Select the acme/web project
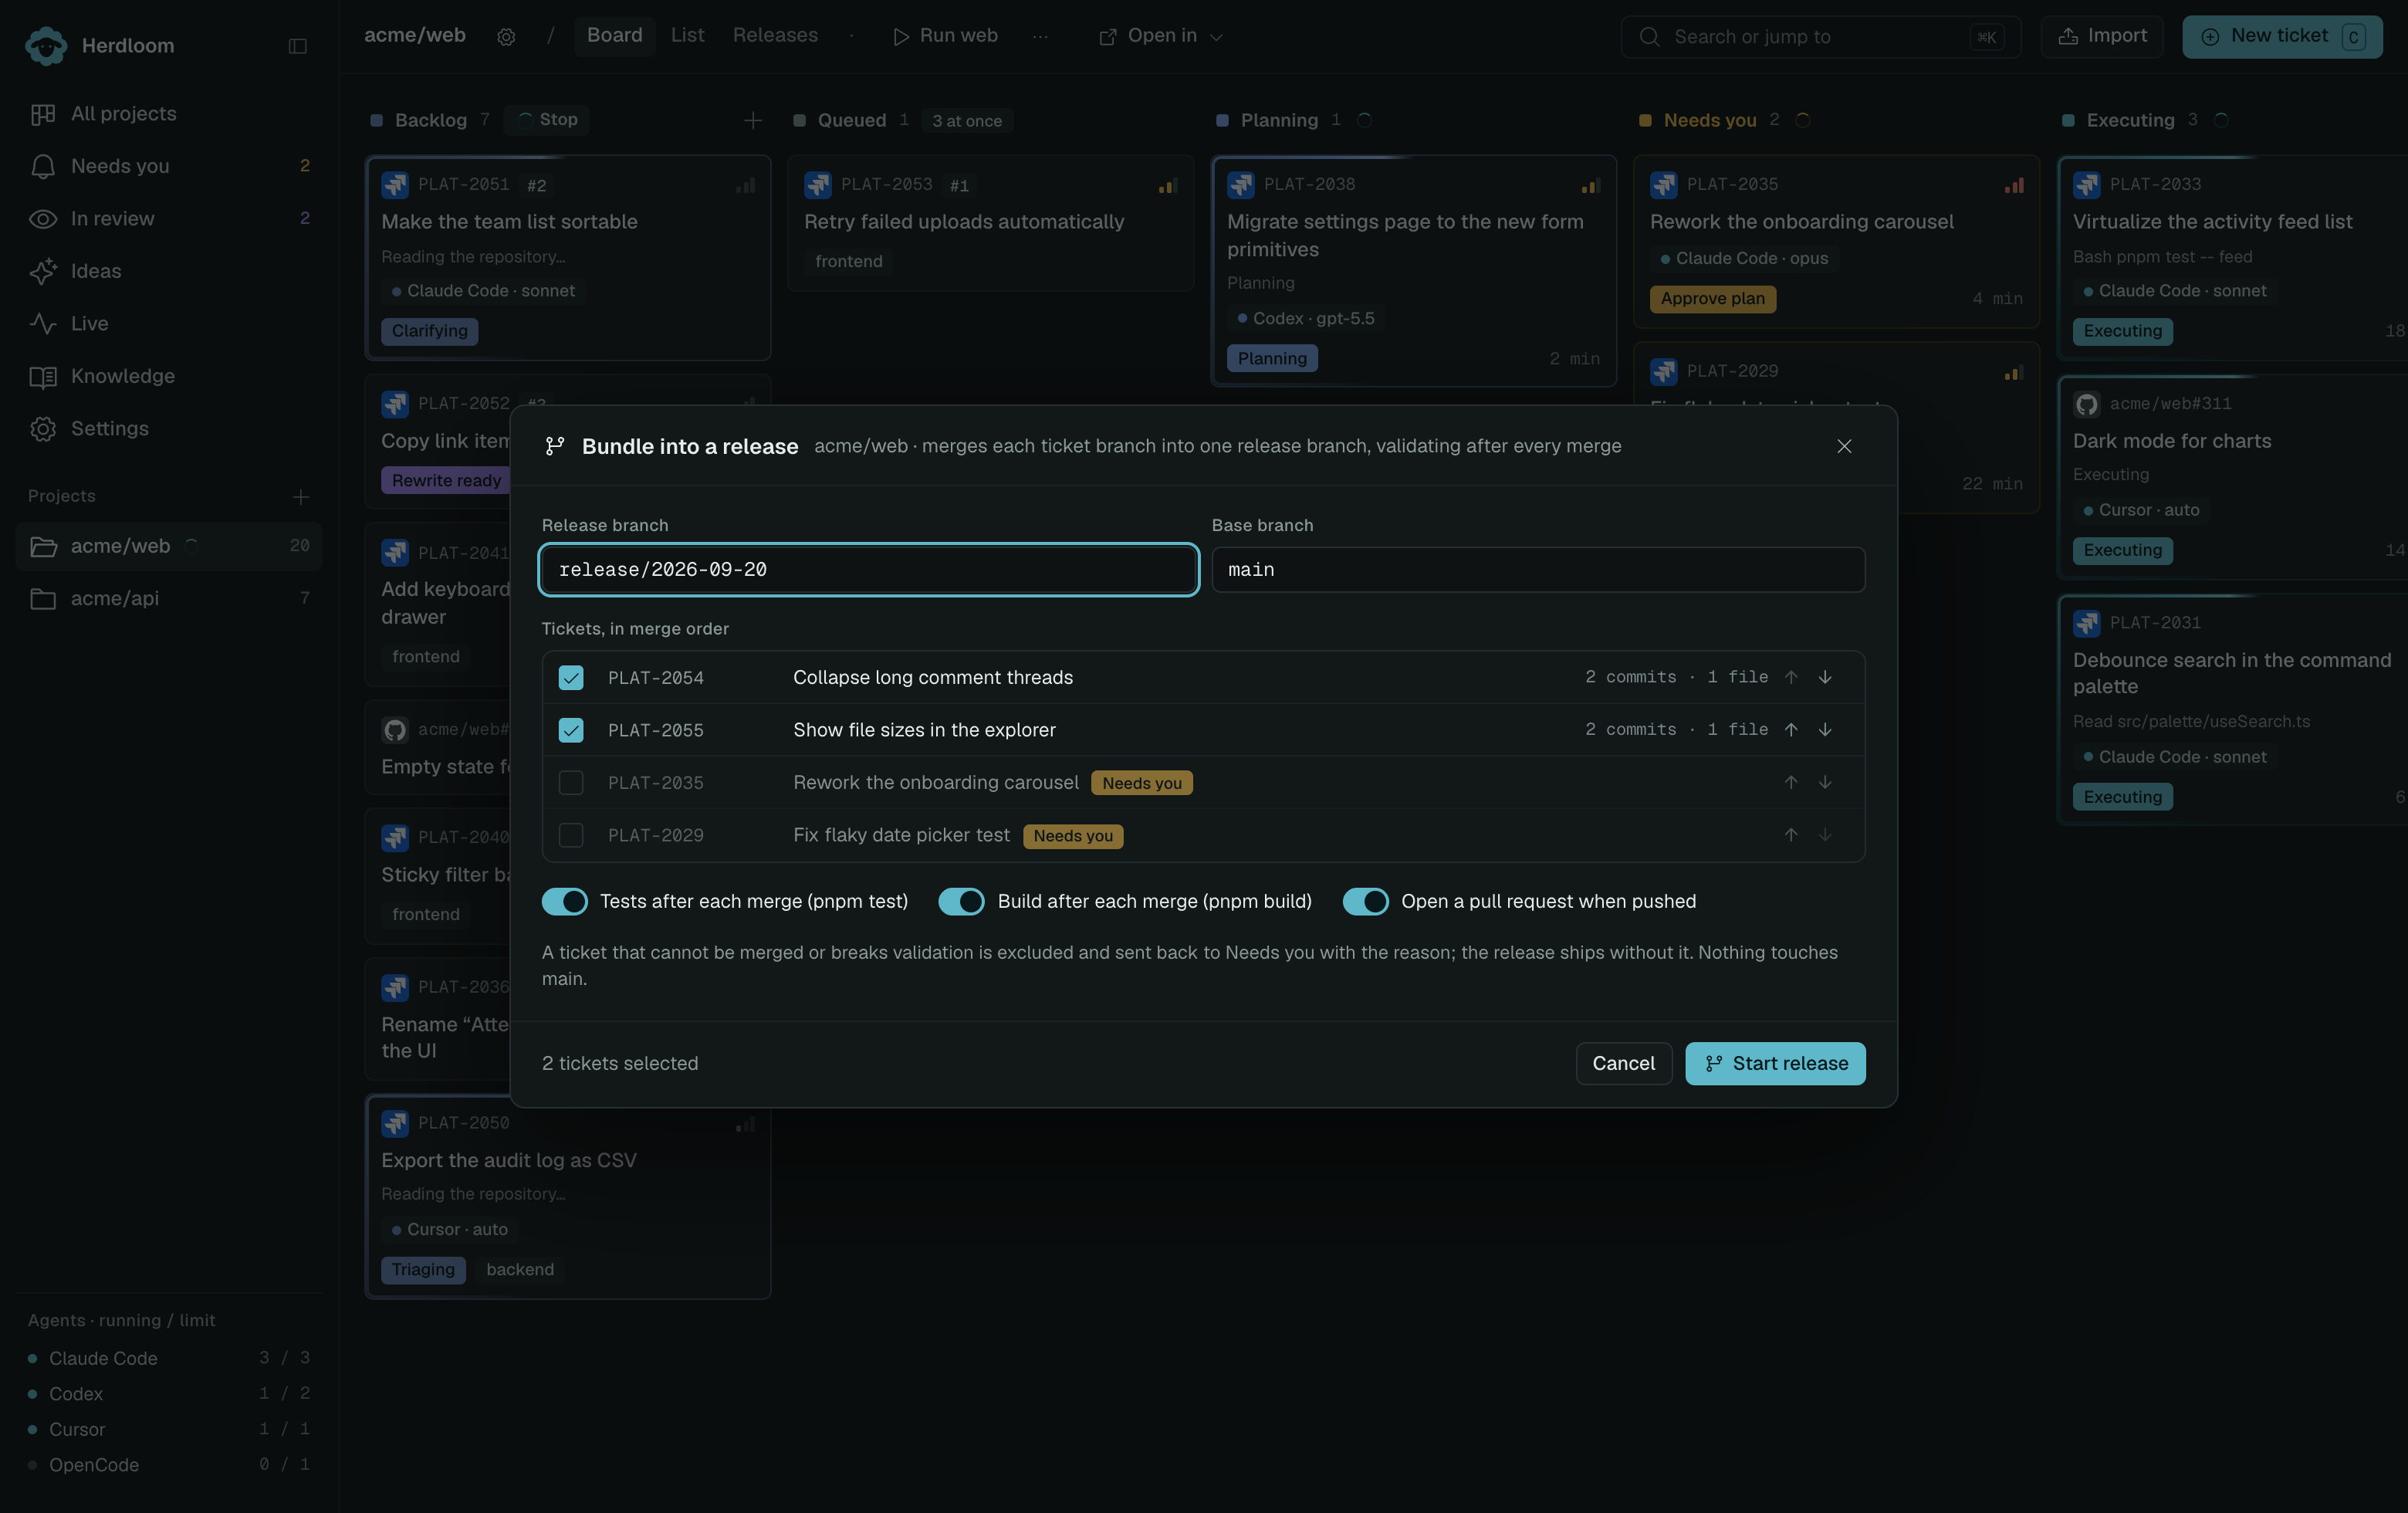Viewport: 2408px width, 1513px height. (x=169, y=546)
